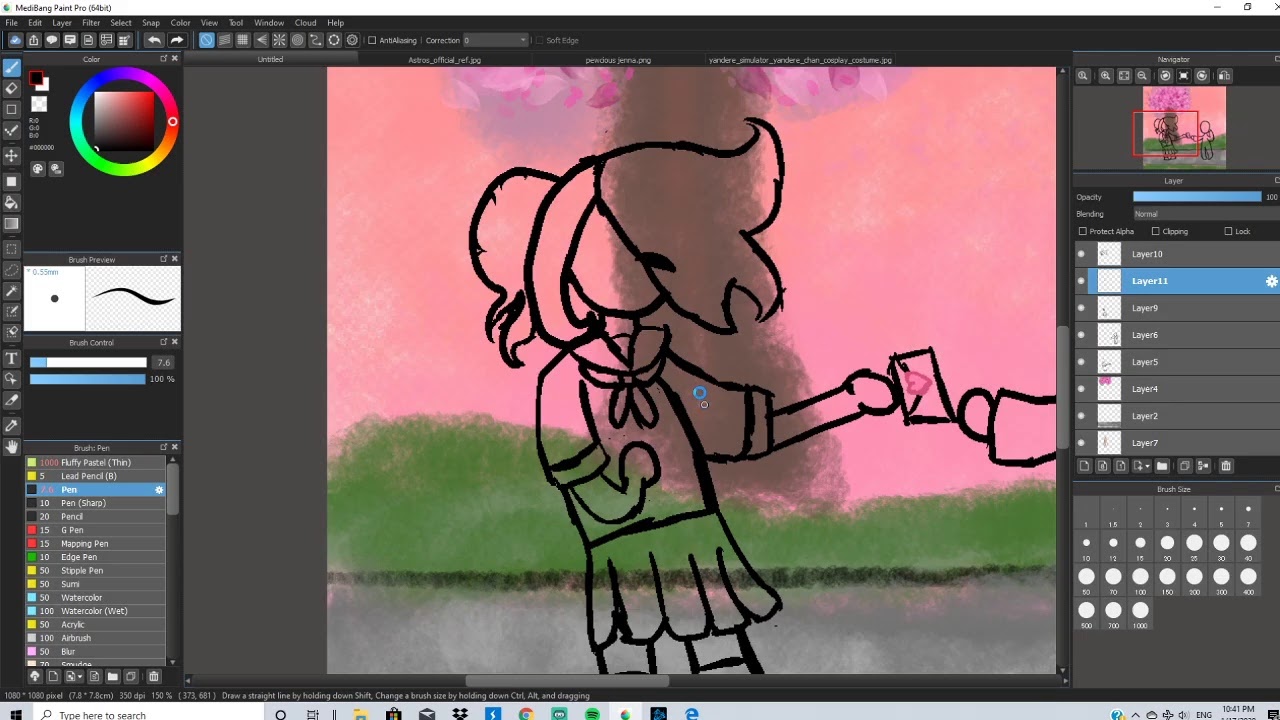Click the Redo arrow in toolbar
Image resolution: width=1280 pixels, height=720 pixels.
(177, 40)
